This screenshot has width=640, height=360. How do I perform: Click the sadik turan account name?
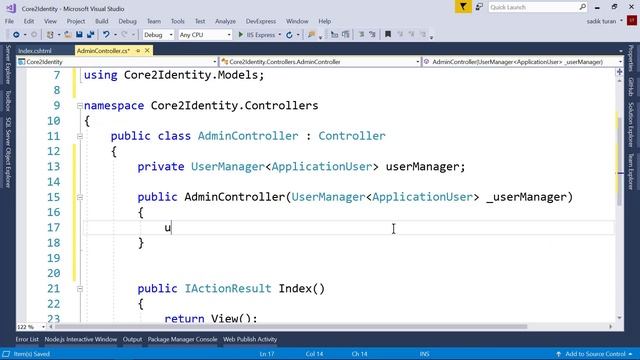[x=601, y=21]
